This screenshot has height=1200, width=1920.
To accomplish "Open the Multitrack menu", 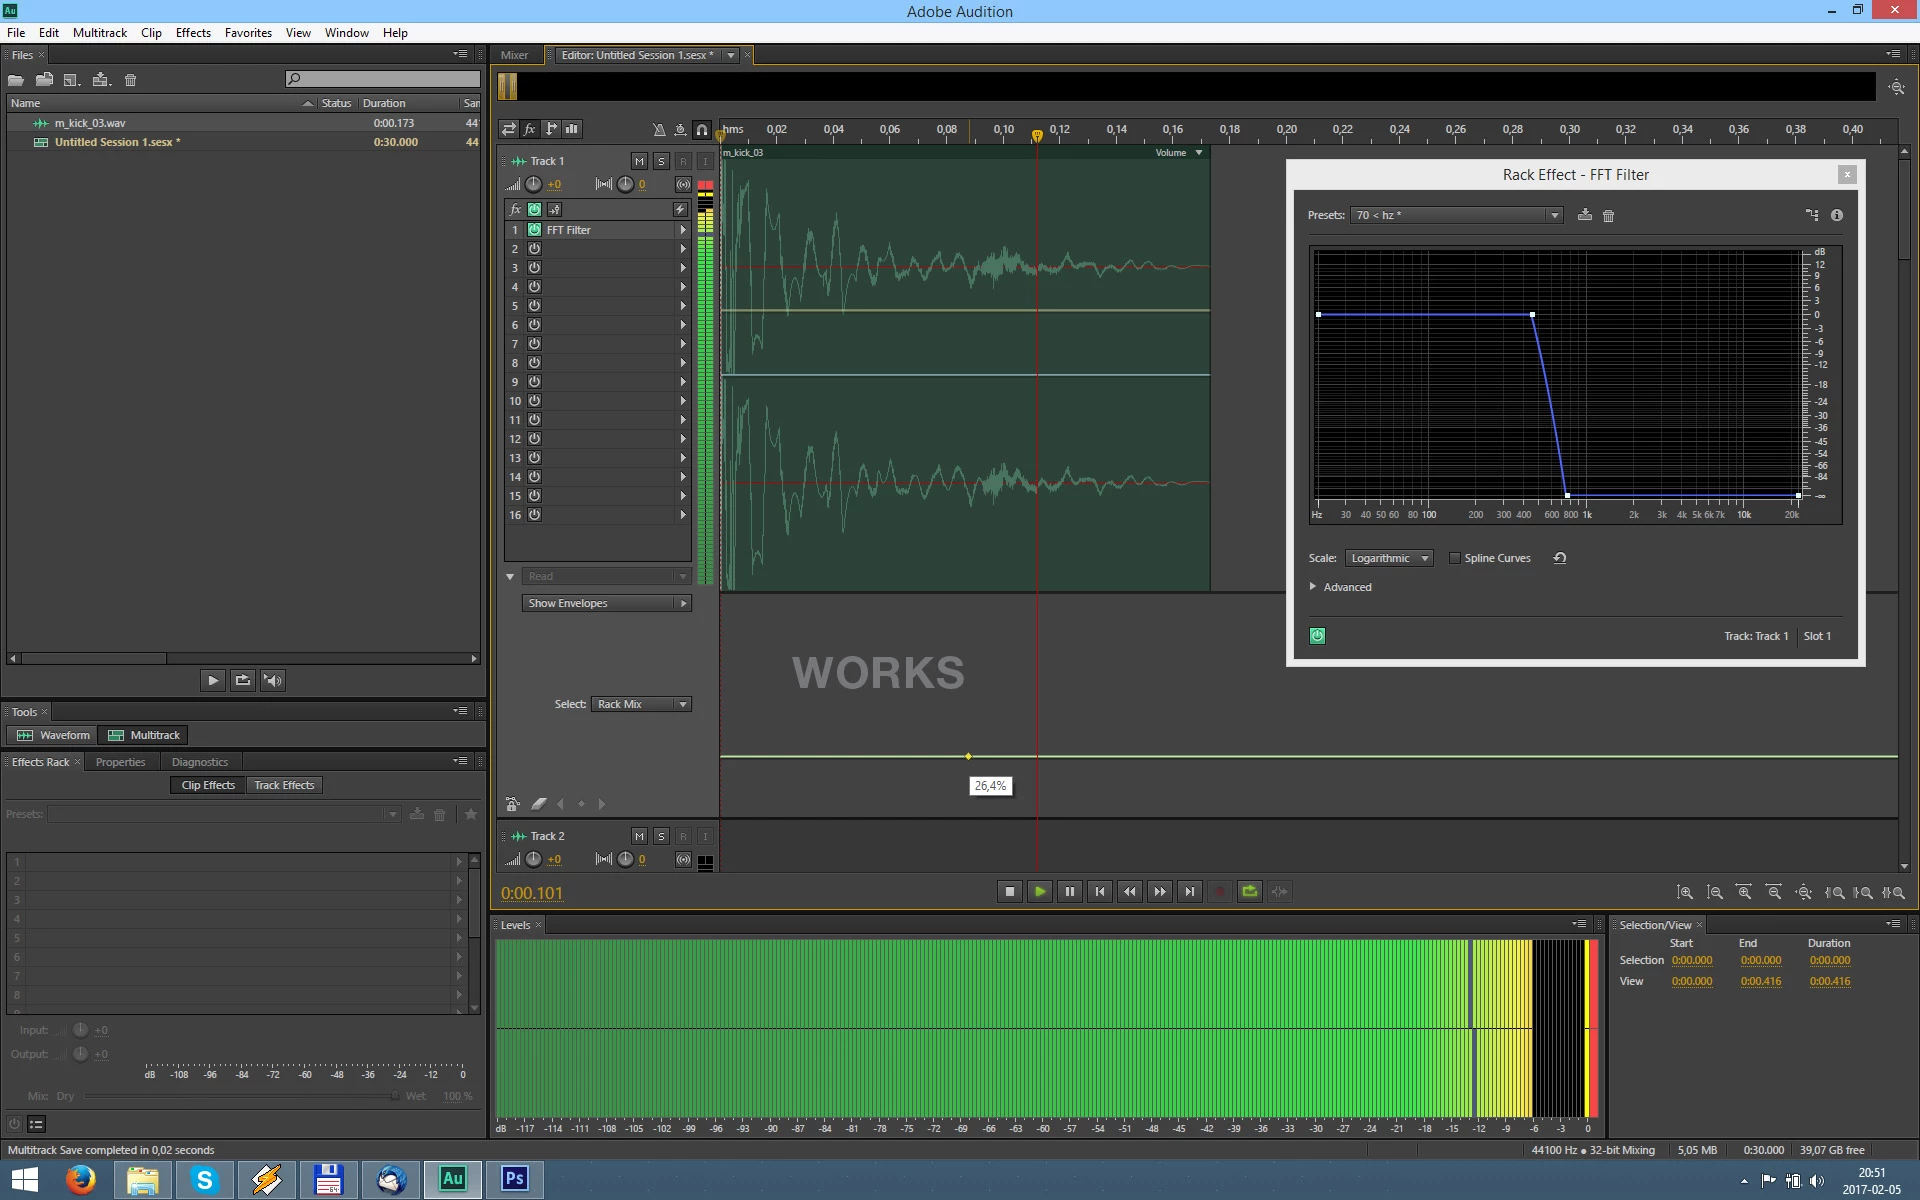I will pos(99,32).
